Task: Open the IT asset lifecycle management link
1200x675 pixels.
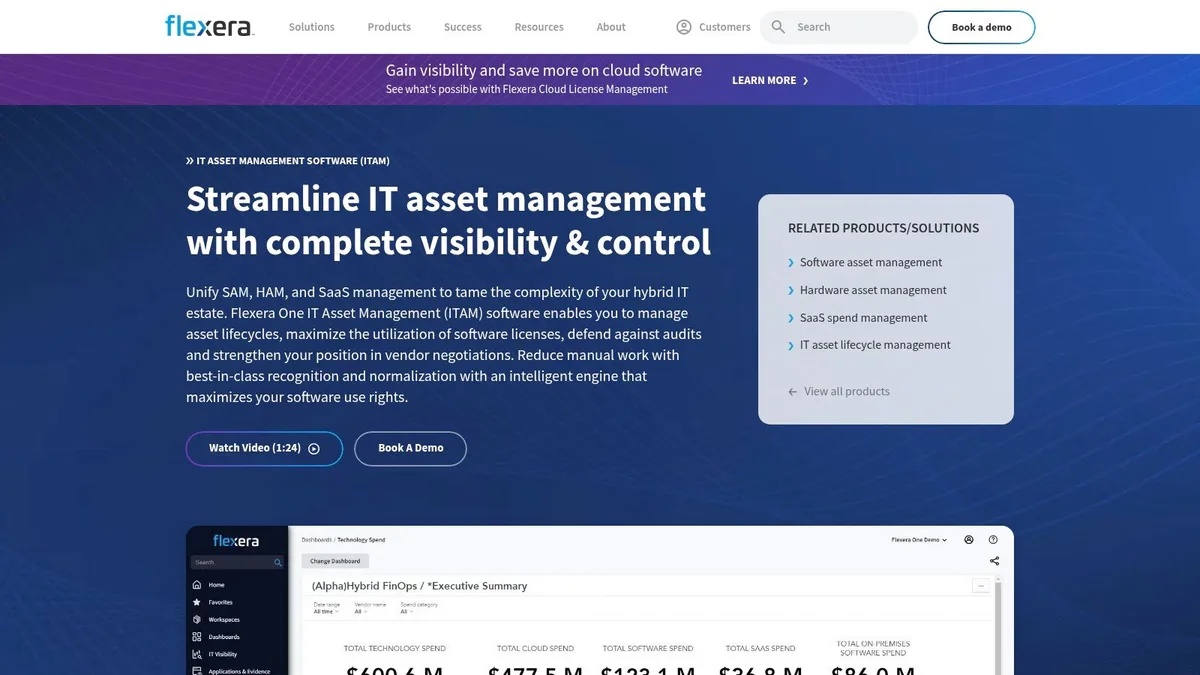Action: (875, 345)
